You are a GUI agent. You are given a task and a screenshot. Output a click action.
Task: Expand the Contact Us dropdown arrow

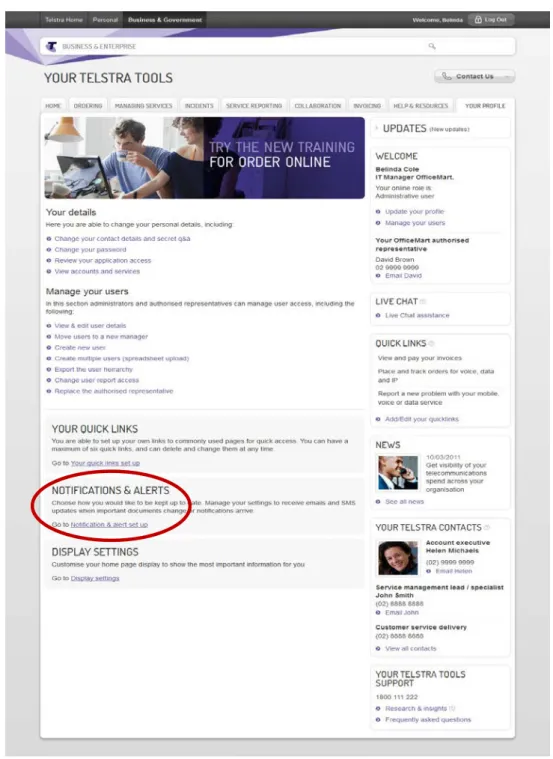click(x=507, y=76)
